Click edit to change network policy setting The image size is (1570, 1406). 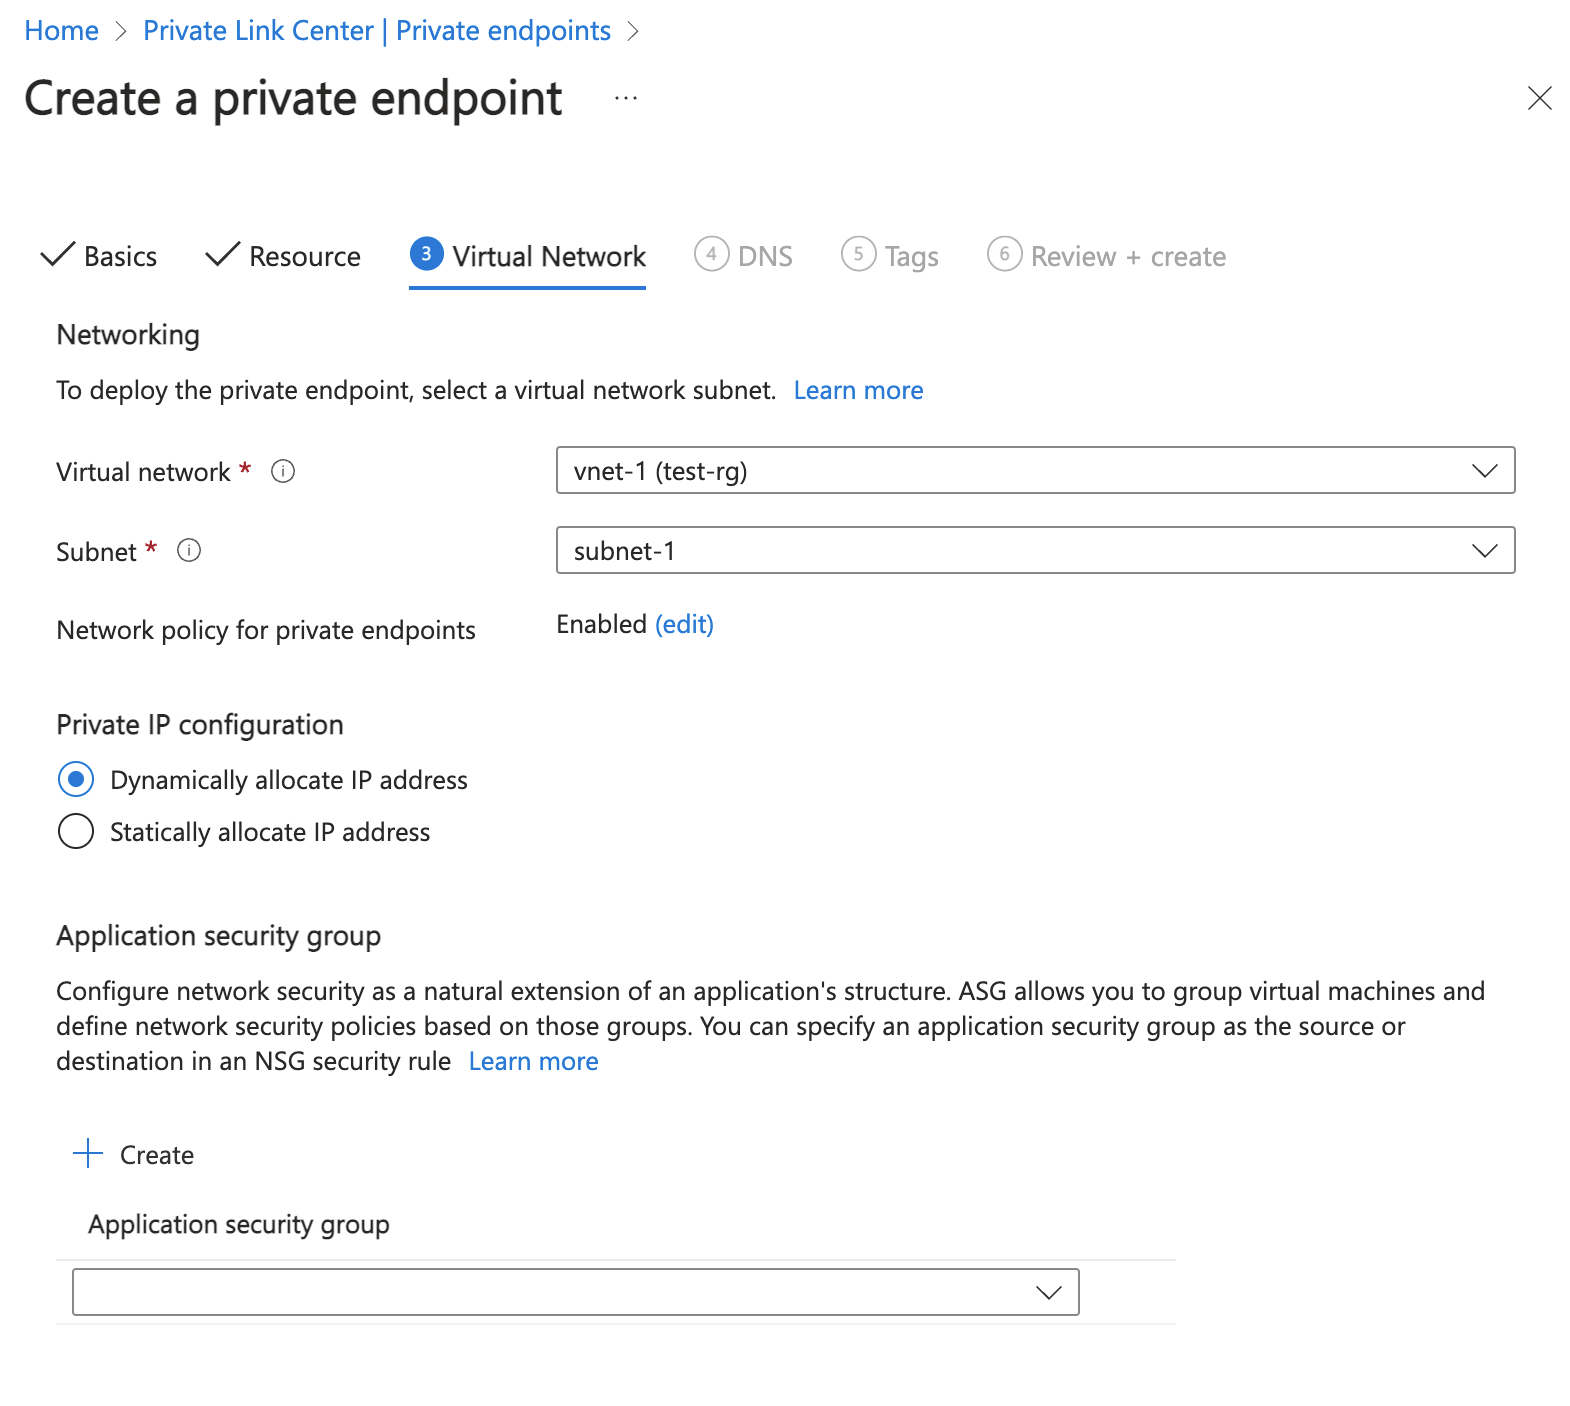pos(684,624)
